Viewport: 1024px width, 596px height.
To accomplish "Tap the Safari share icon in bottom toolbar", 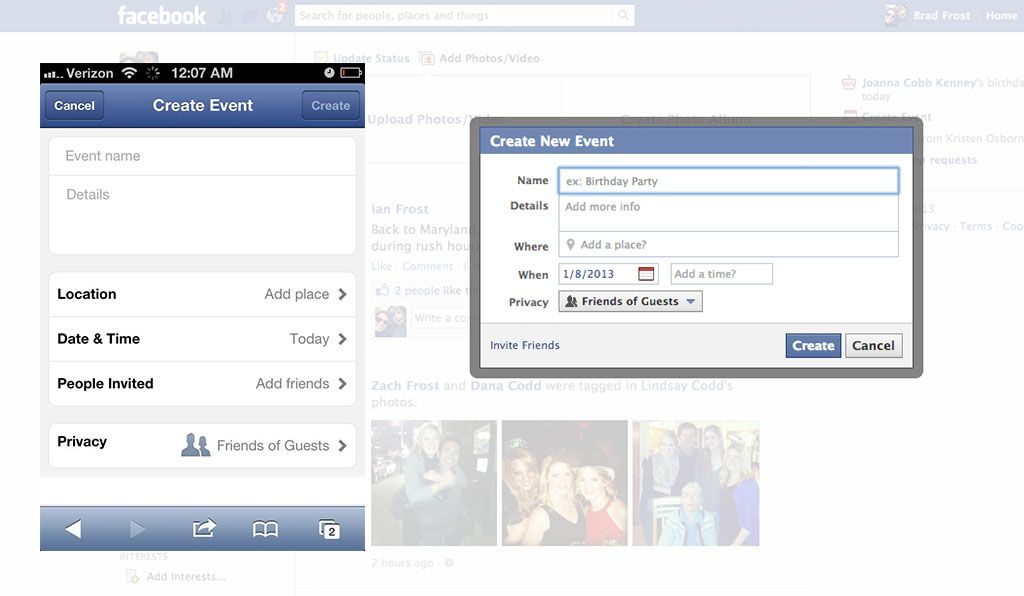I will (203, 530).
